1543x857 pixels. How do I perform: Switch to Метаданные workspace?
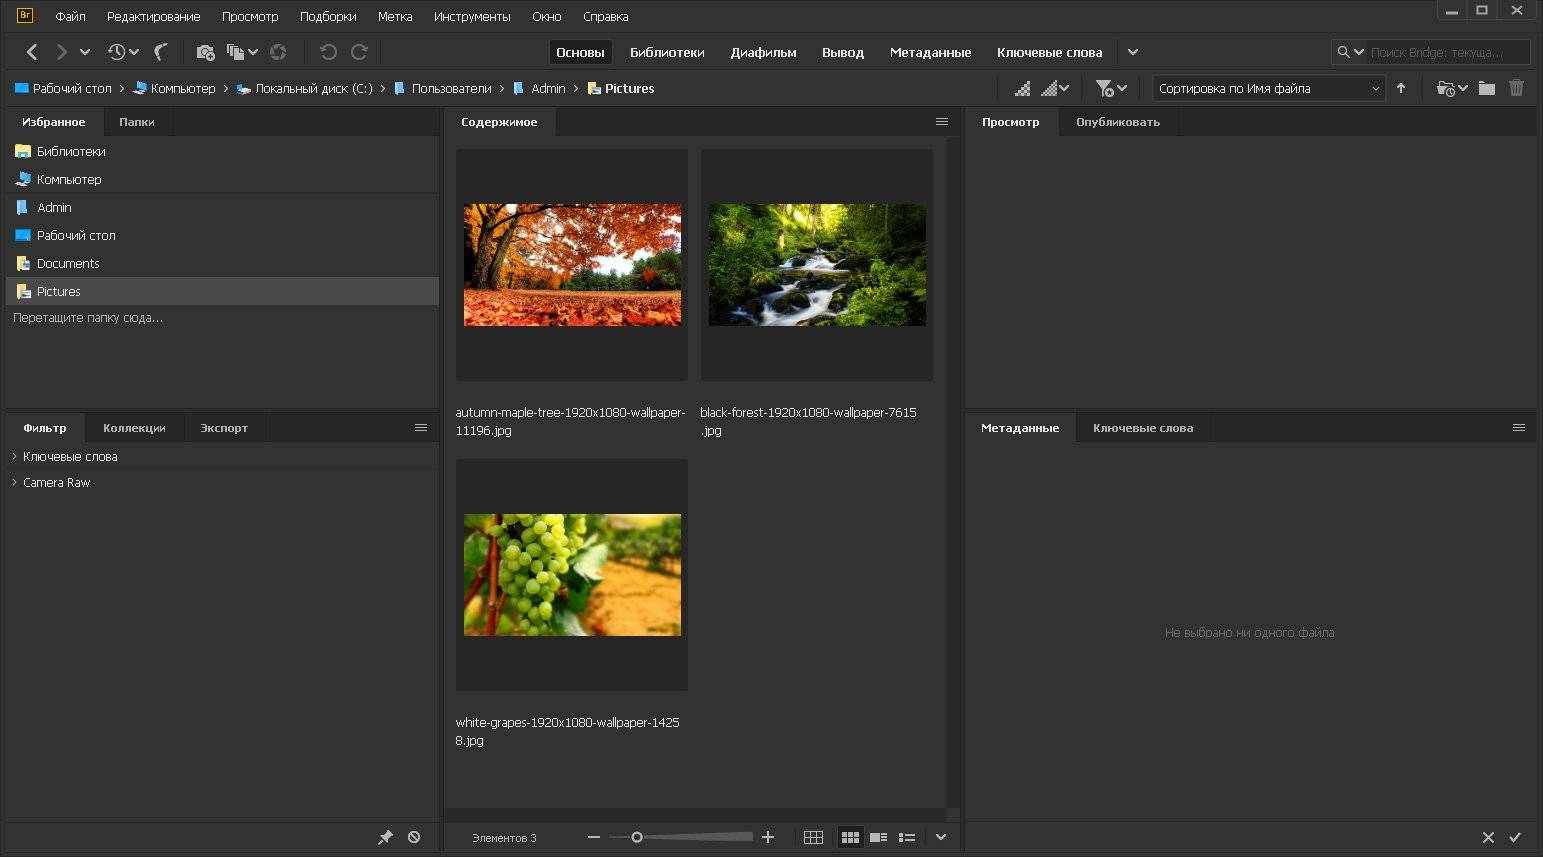(x=930, y=52)
